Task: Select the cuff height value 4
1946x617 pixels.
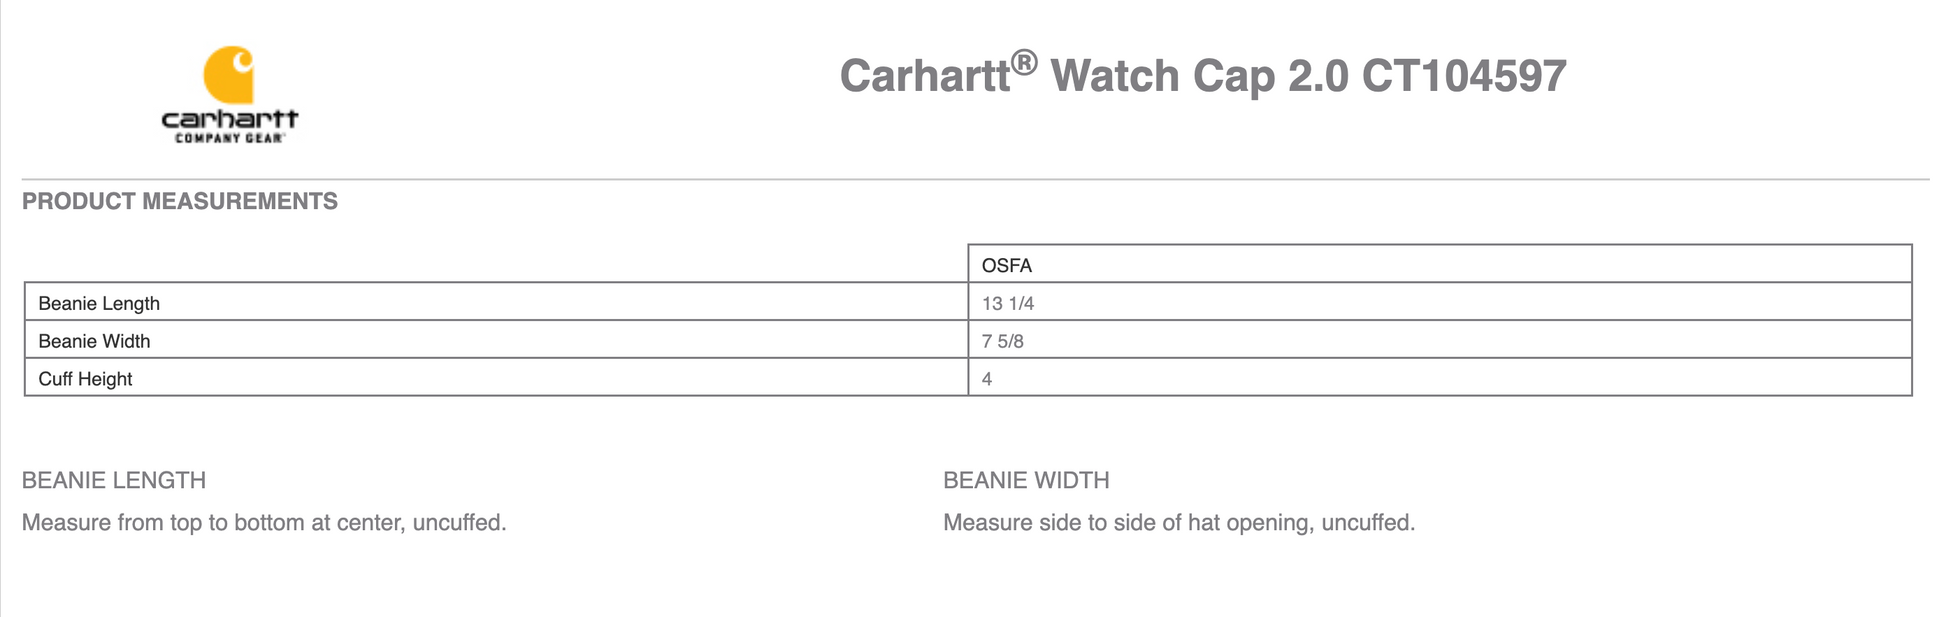Action: coord(987,379)
